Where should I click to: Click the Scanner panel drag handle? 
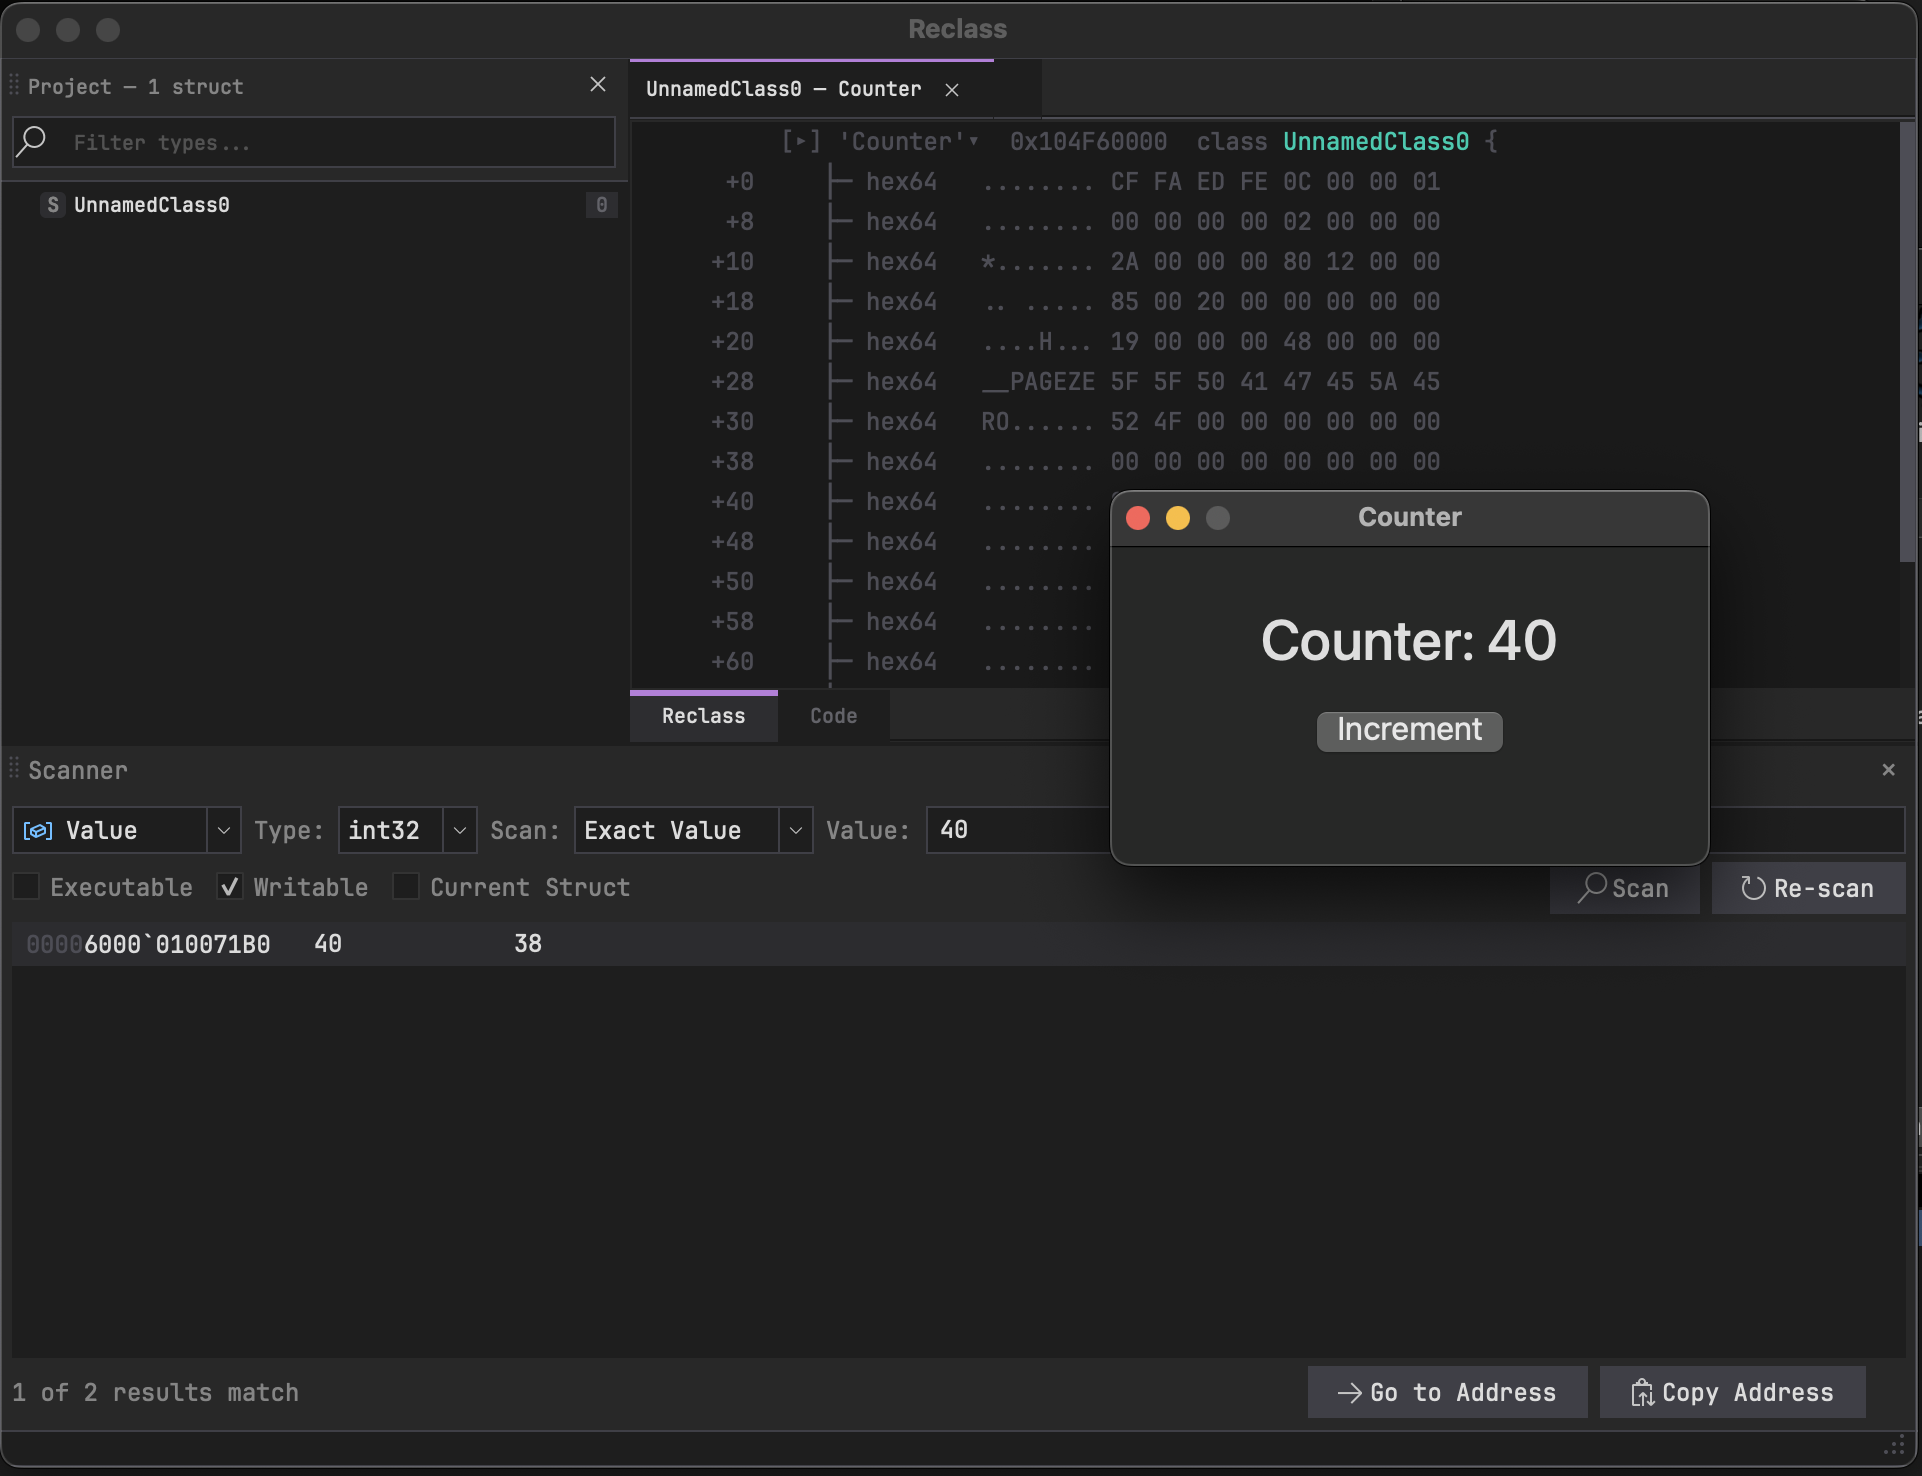click(x=14, y=769)
